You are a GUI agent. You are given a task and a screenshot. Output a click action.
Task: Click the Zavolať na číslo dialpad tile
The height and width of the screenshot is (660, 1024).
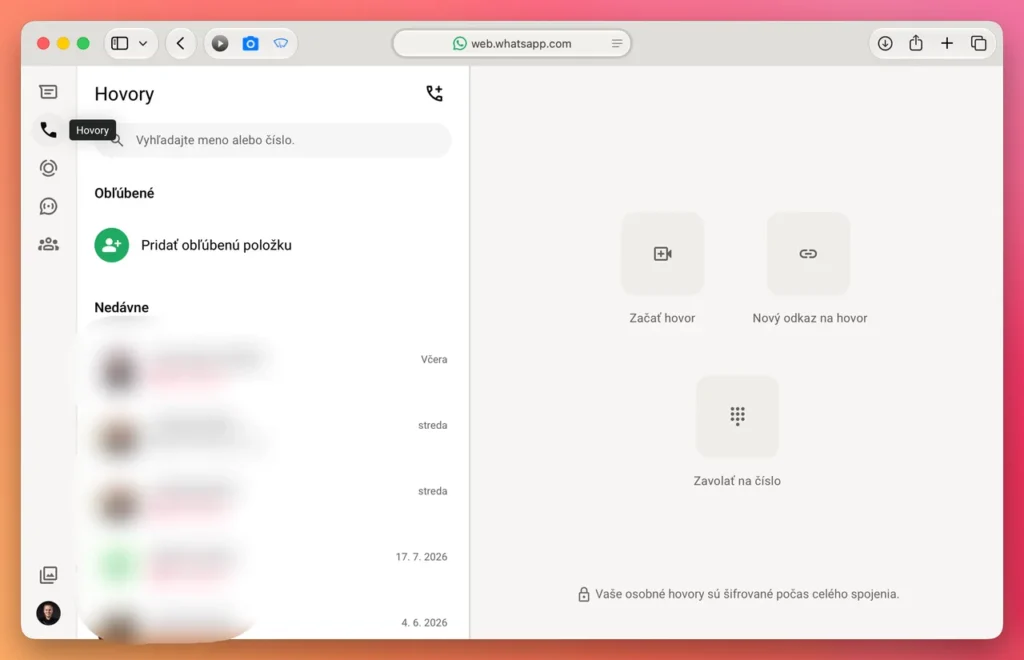pyautogui.click(x=737, y=416)
